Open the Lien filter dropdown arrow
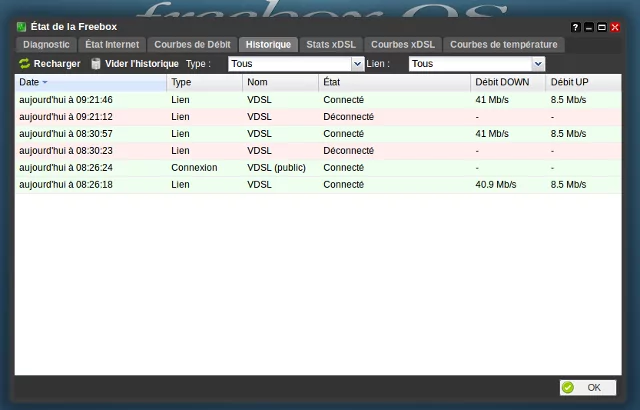Image resolution: width=640 pixels, height=410 pixels. point(538,64)
